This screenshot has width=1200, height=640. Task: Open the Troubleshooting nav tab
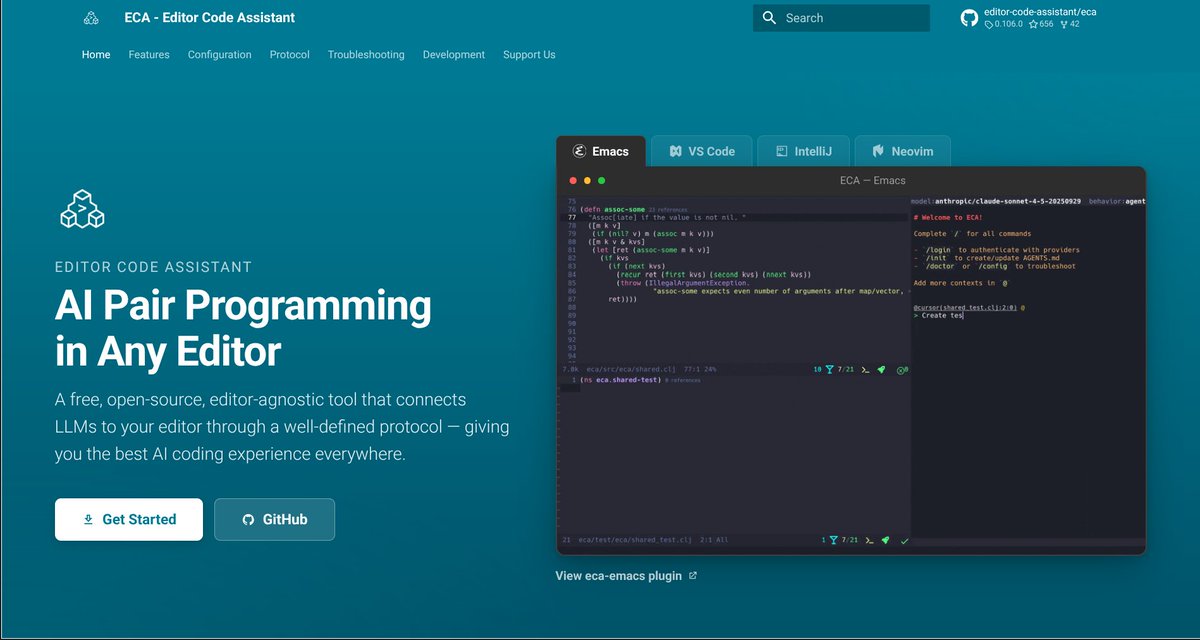[366, 55]
